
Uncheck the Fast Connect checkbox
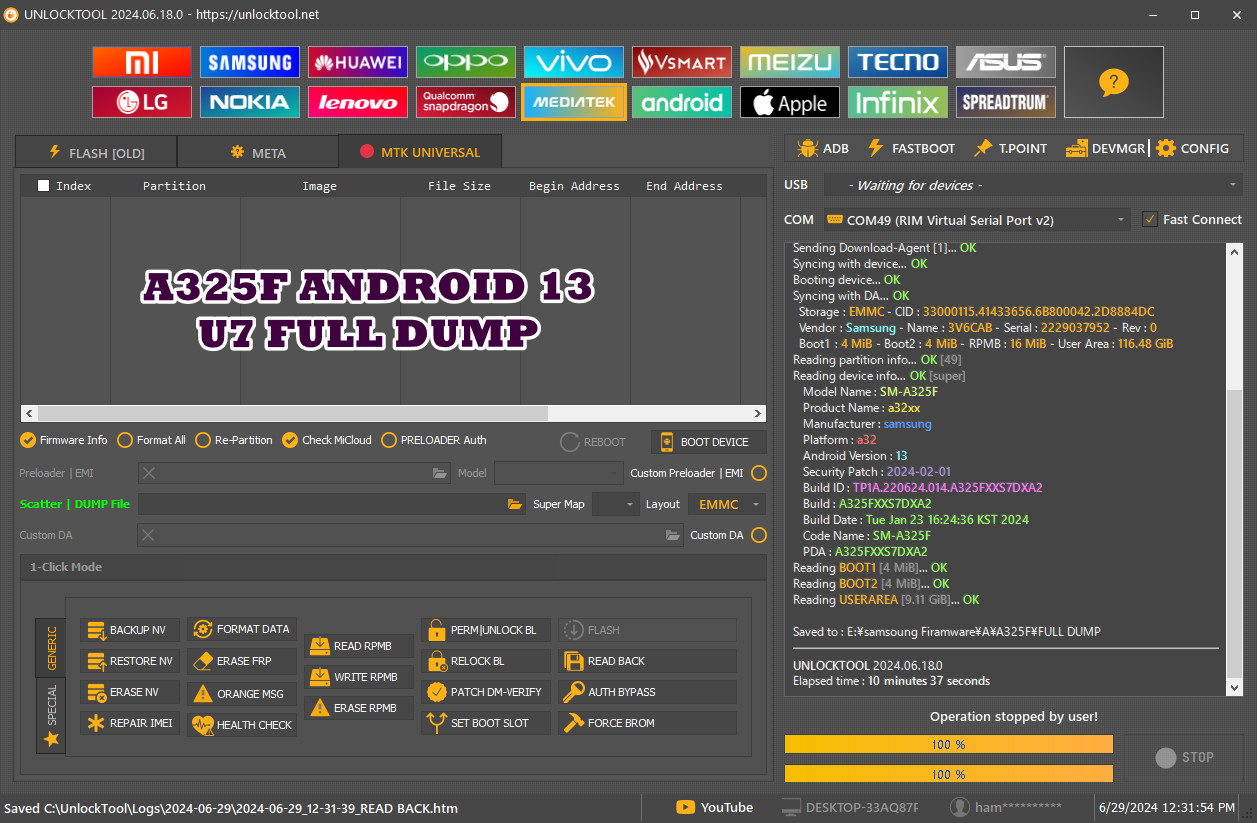pyautogui.click(x=1150, y=219)
